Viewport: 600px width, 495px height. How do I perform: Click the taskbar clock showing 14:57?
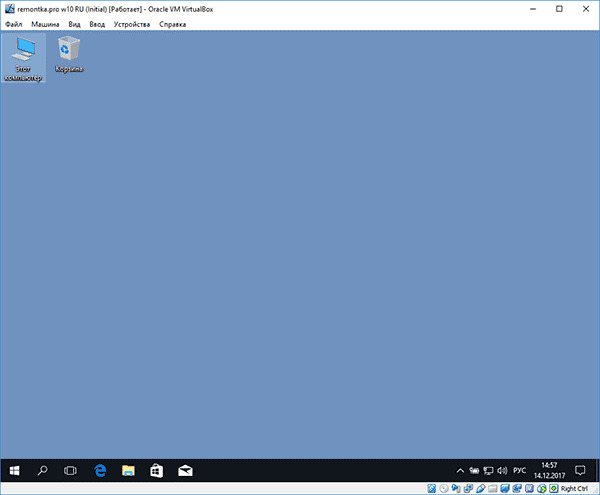coord(550,469)
